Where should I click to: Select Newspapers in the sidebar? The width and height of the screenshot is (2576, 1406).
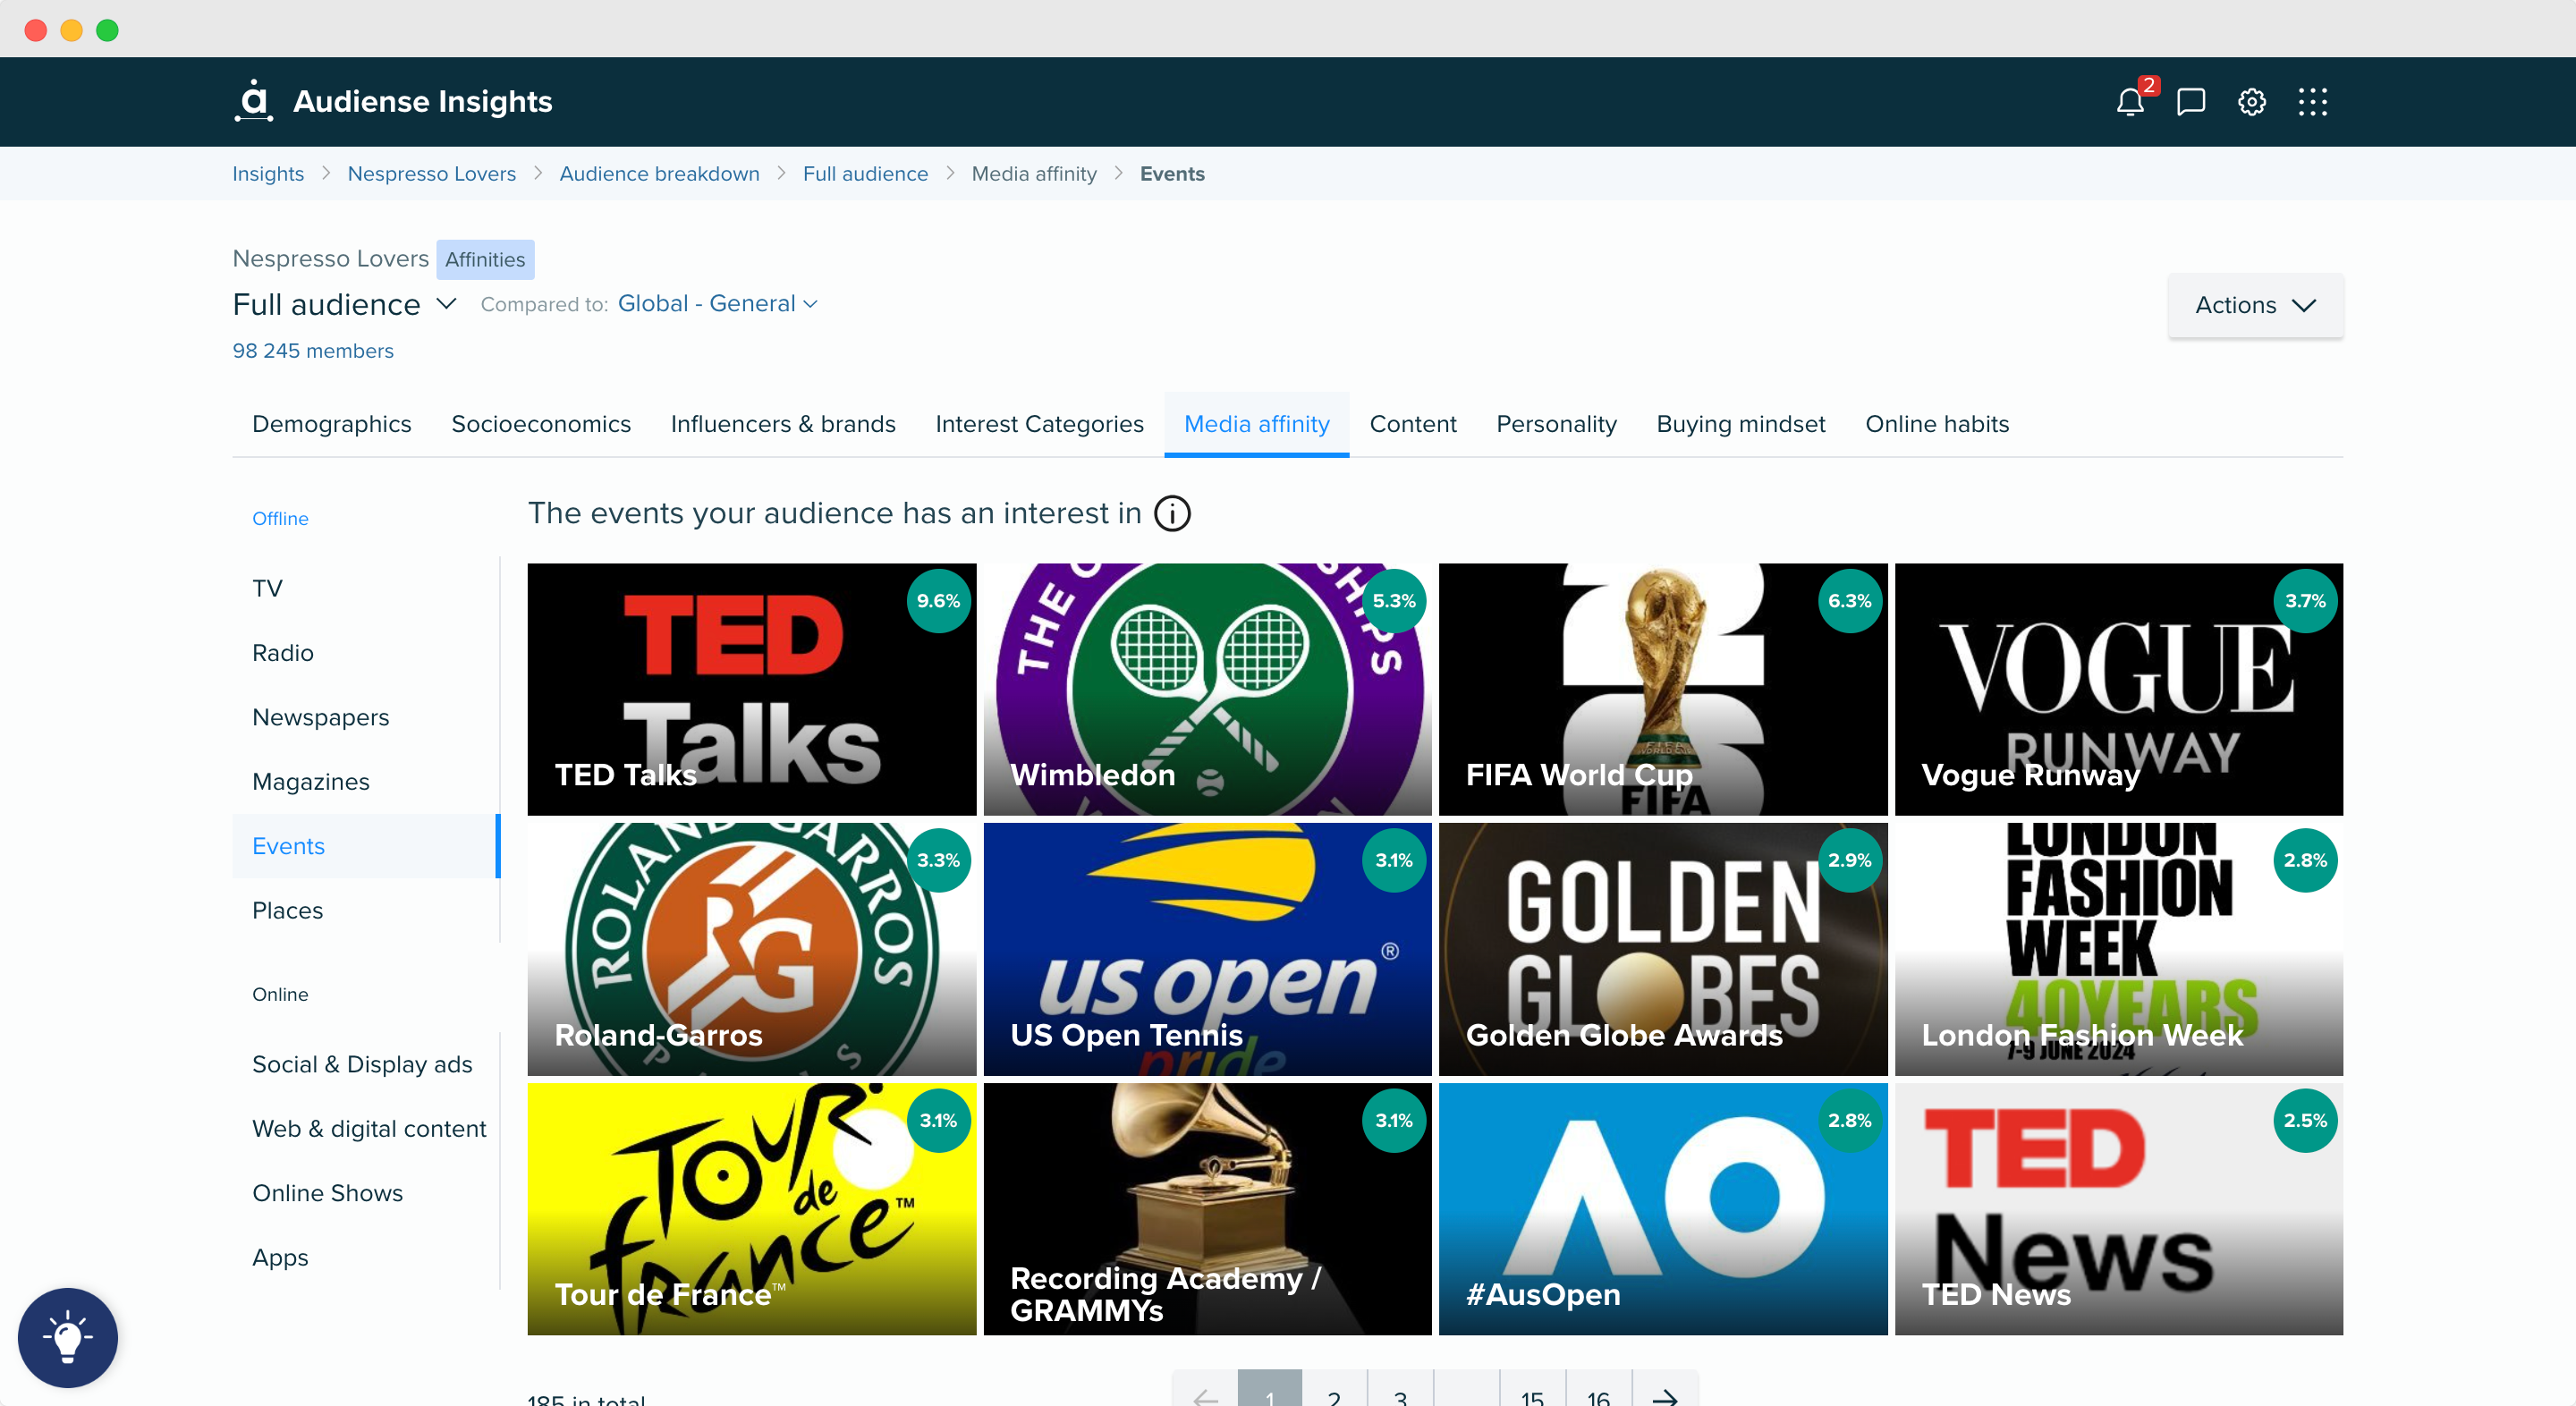click(x=366, y=717)
